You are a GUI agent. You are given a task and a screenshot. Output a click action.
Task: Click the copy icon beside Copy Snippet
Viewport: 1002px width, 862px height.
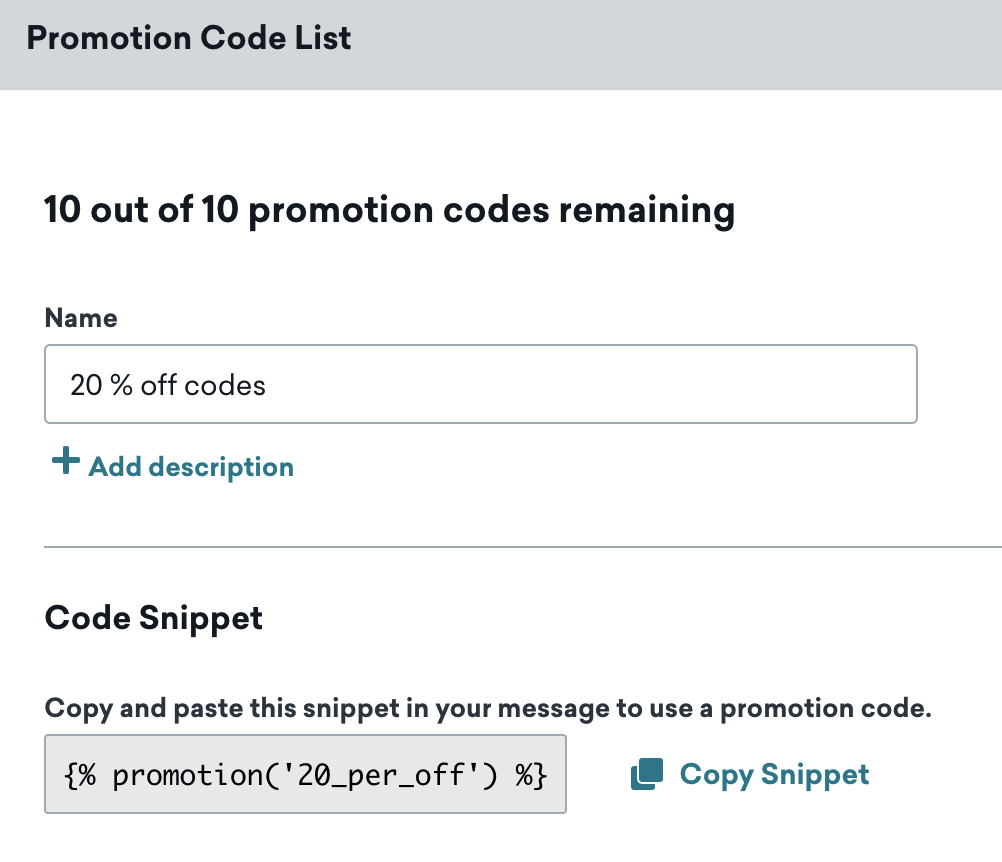coord(647,774)
